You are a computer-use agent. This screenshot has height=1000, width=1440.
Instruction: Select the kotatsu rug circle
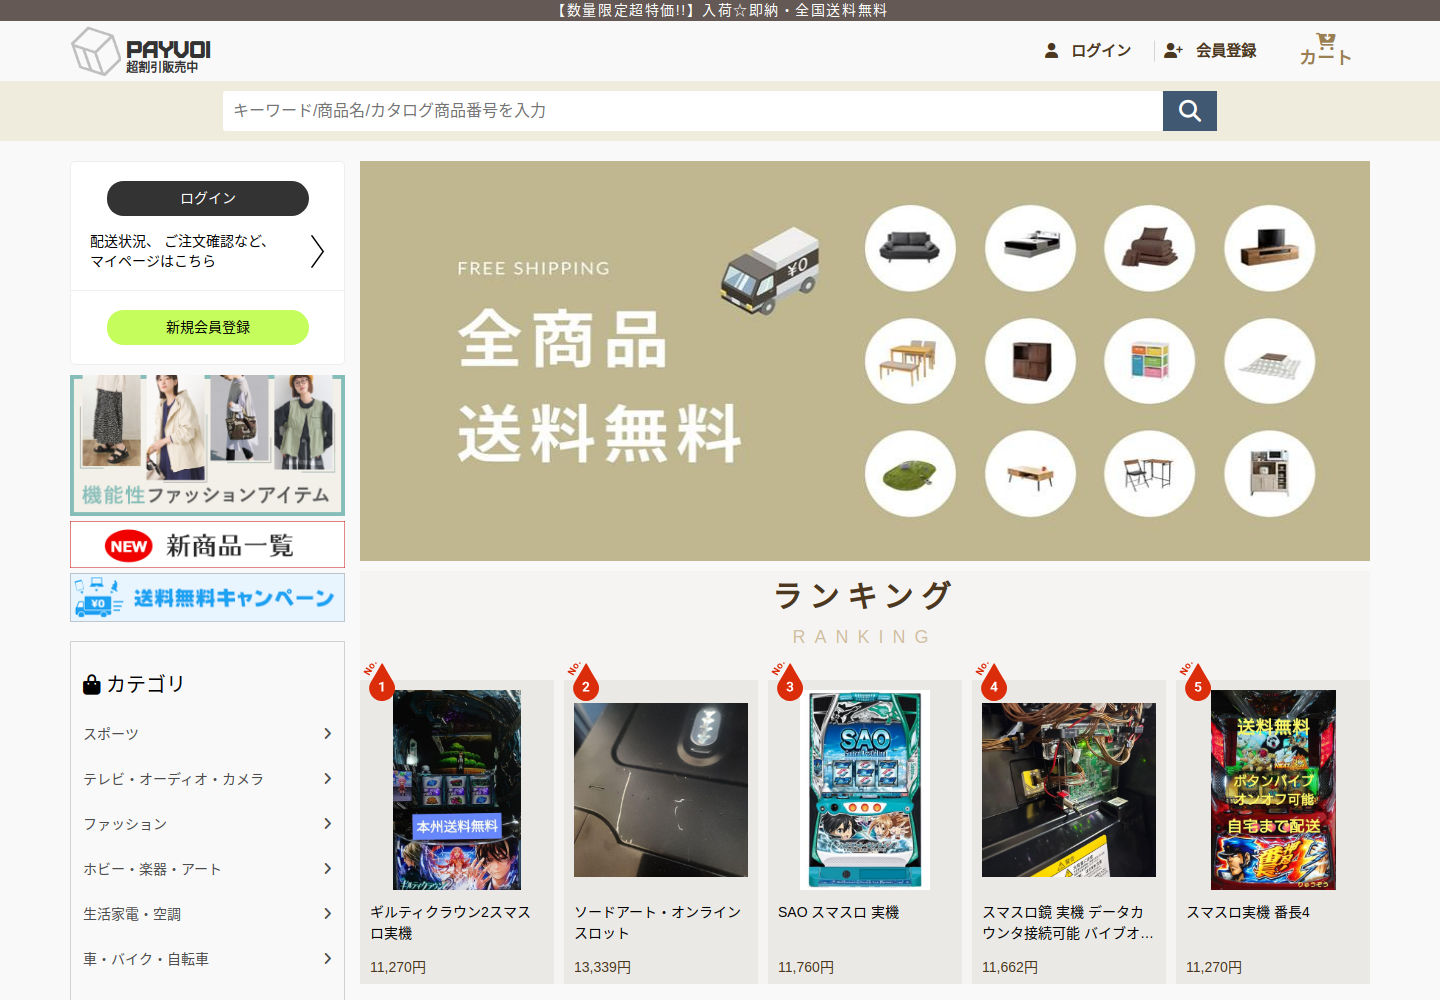[x=1270, y=361]
